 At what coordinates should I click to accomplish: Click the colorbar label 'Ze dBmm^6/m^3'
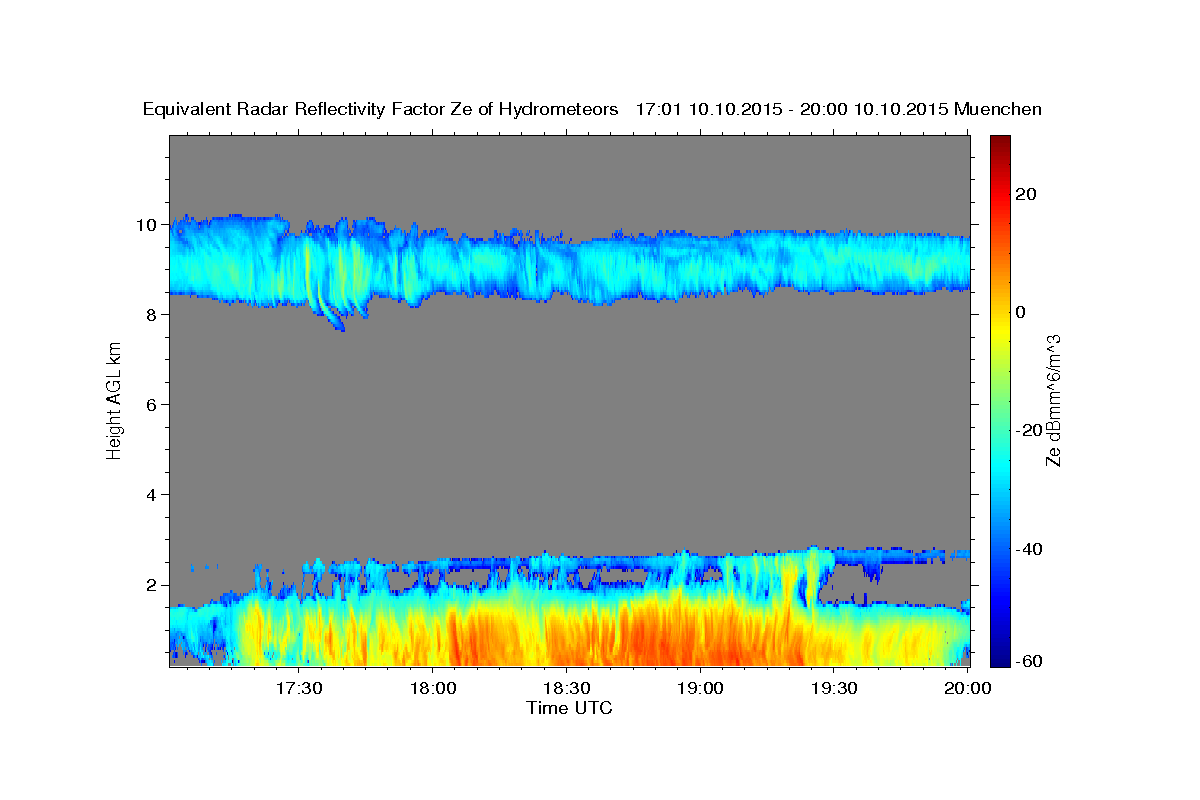coord(1053,401)
